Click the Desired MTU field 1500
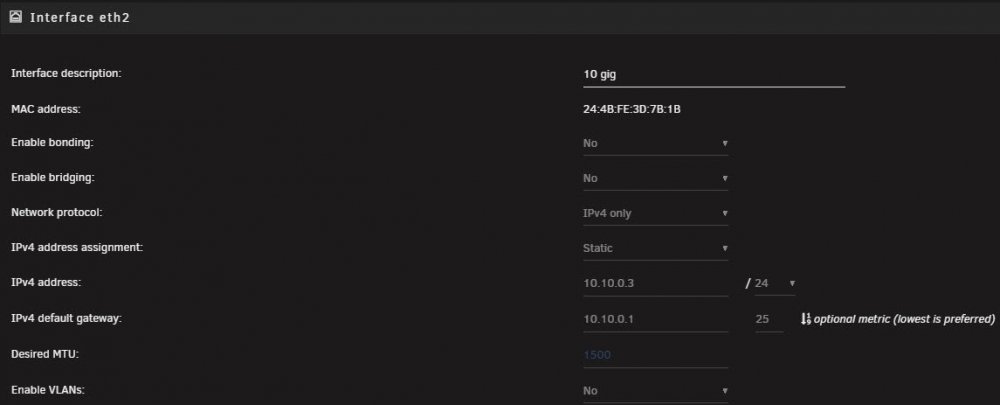Image resolution: width=1000 pixels, height=405 pixels. [x=655, y=355]
